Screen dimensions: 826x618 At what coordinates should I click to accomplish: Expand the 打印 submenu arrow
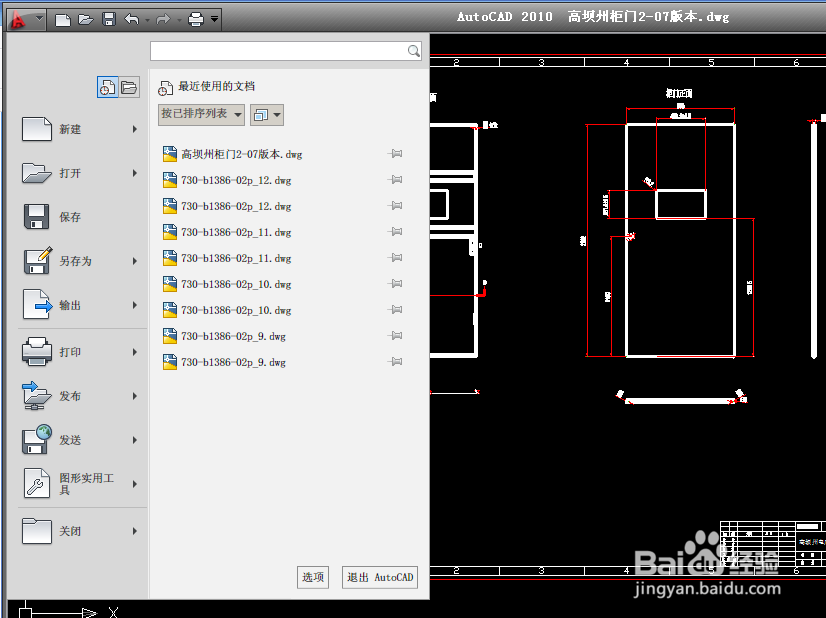(x=135, y=352)
